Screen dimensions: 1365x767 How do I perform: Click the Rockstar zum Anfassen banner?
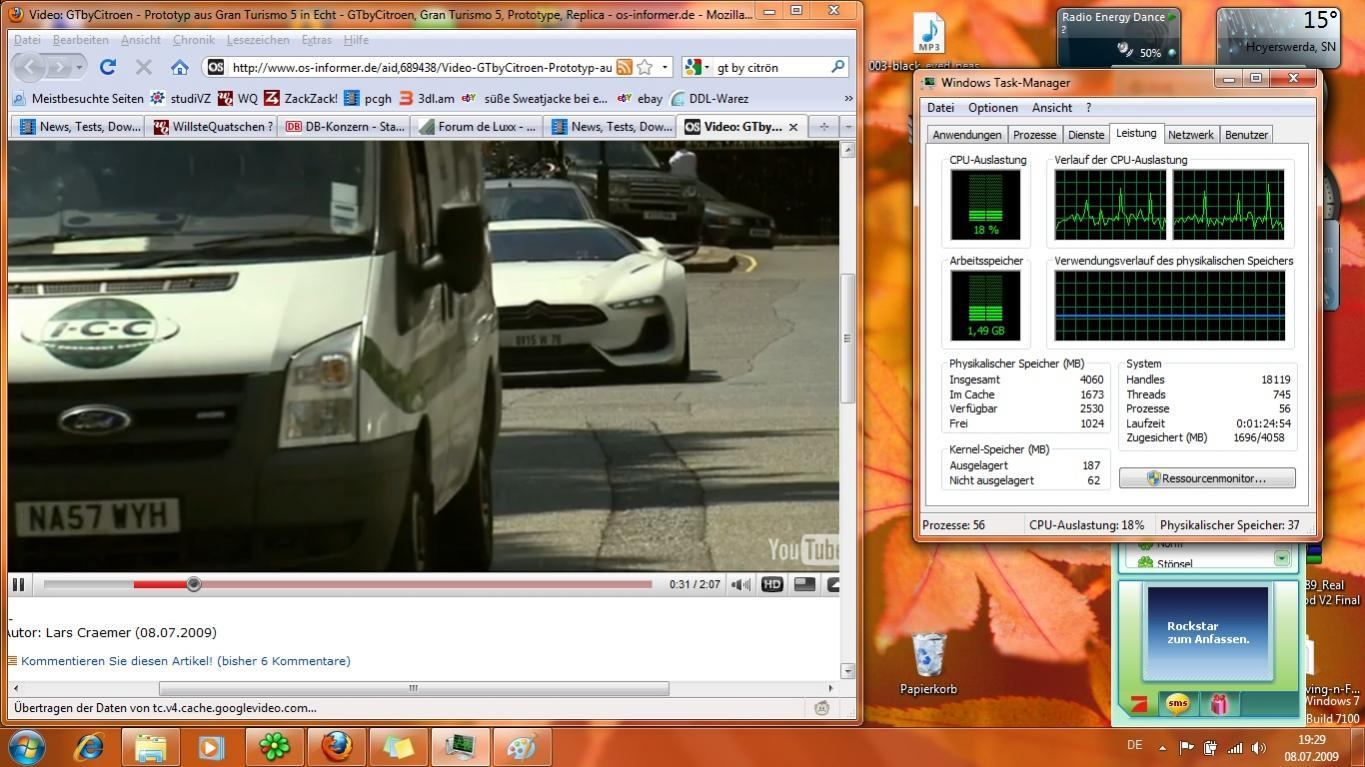click(1208, 633)
